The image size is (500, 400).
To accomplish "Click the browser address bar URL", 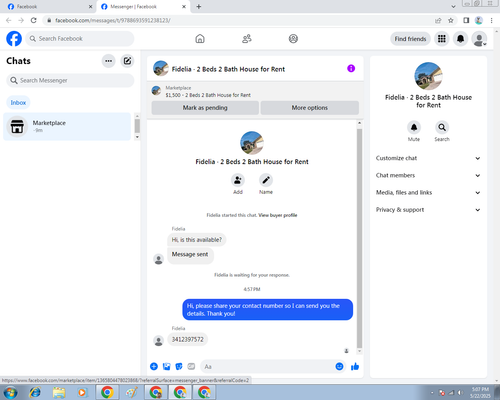I will click(113, 20).
